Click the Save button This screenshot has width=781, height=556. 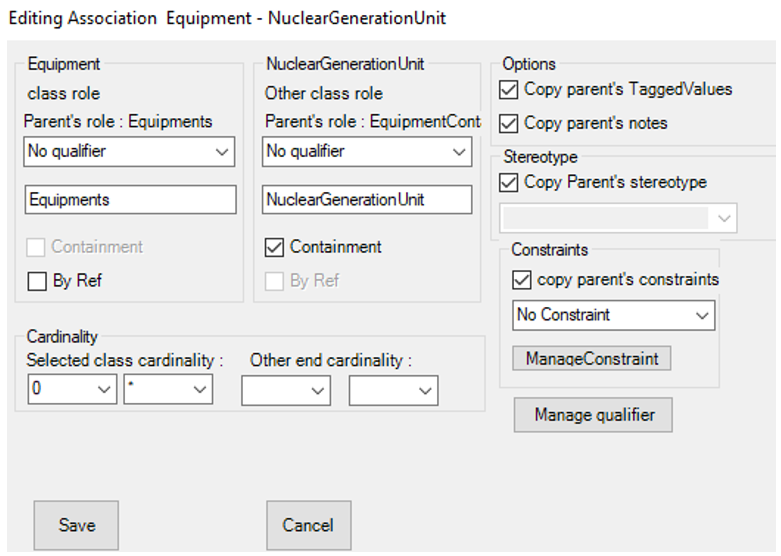[76, 525]
